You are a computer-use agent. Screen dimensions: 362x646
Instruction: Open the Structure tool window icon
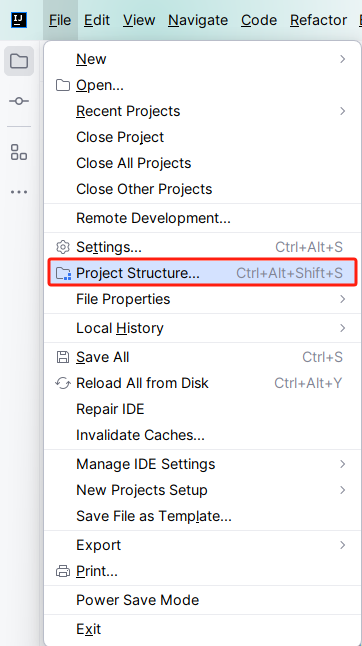click(x=19, y=152)
